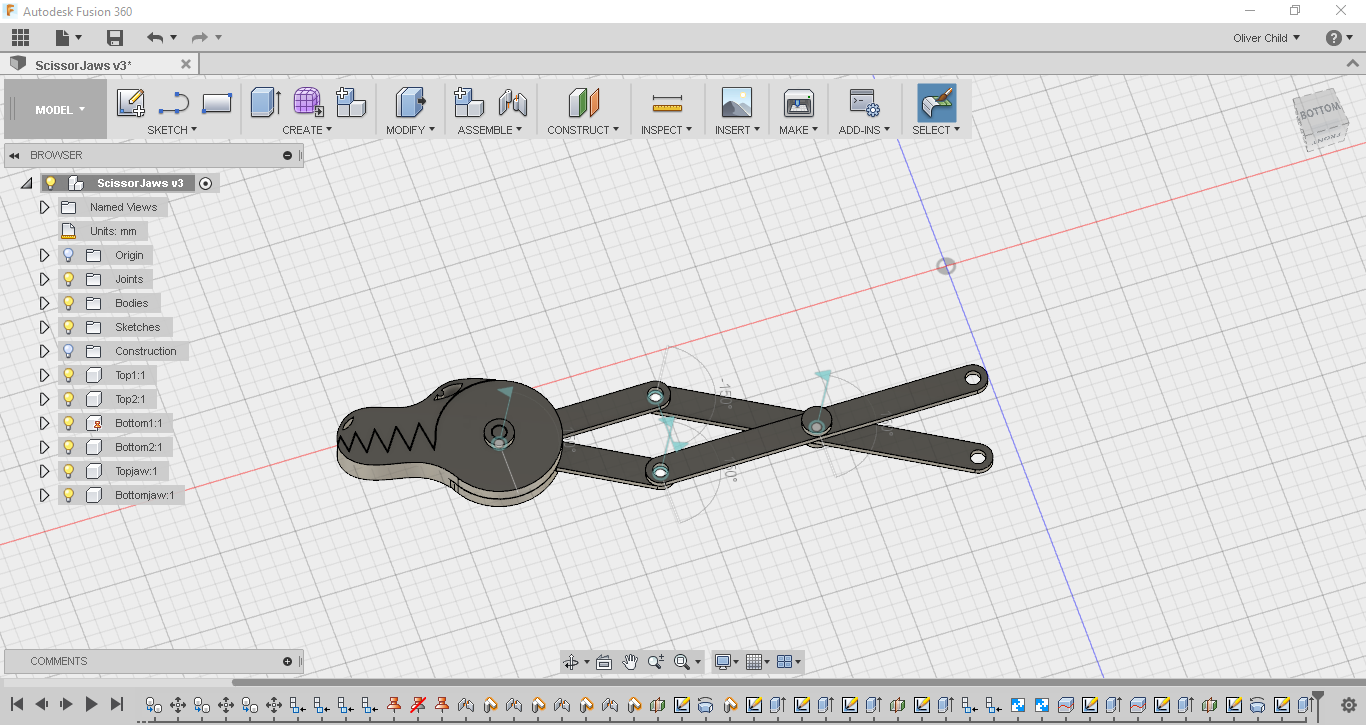The image size is (1366, 725).
Task: Select the Measure tool
Action: (666, 103)
